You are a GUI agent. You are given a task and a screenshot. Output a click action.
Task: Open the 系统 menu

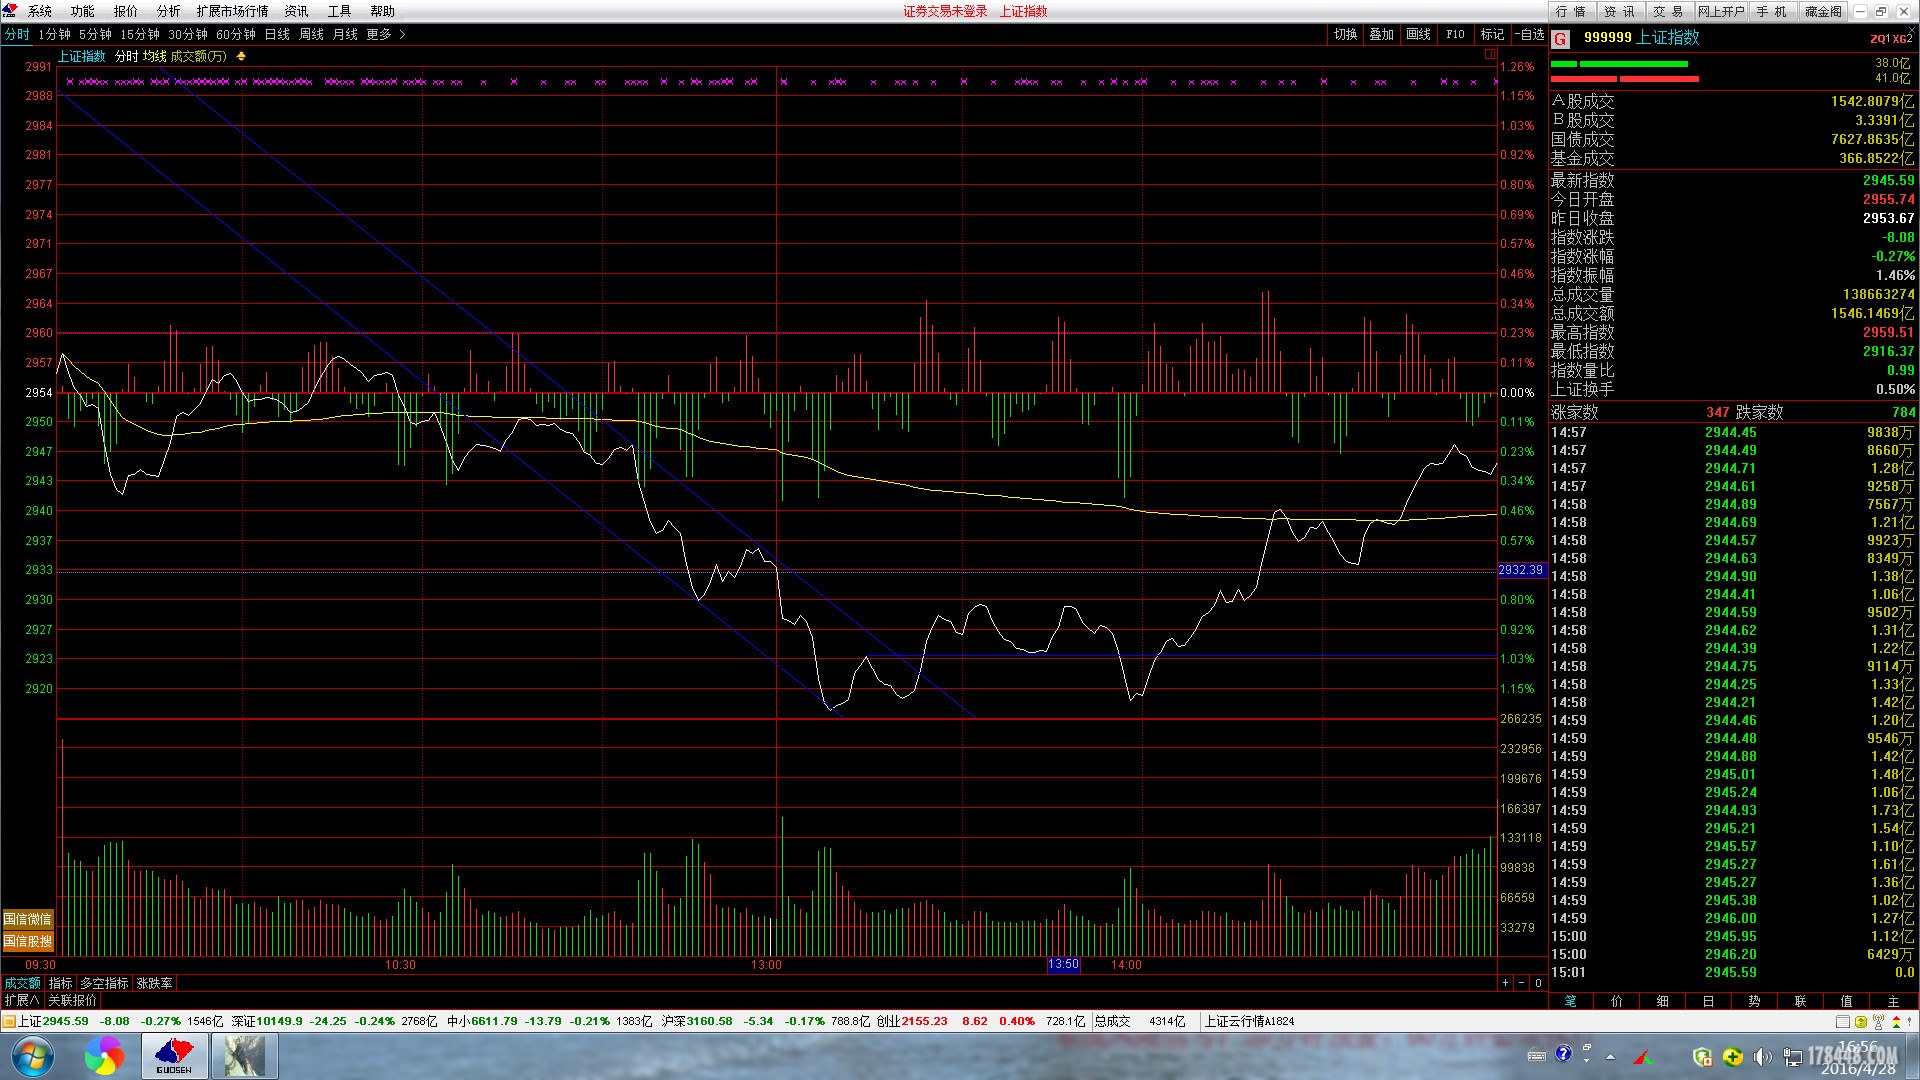[x=40, y=11]
